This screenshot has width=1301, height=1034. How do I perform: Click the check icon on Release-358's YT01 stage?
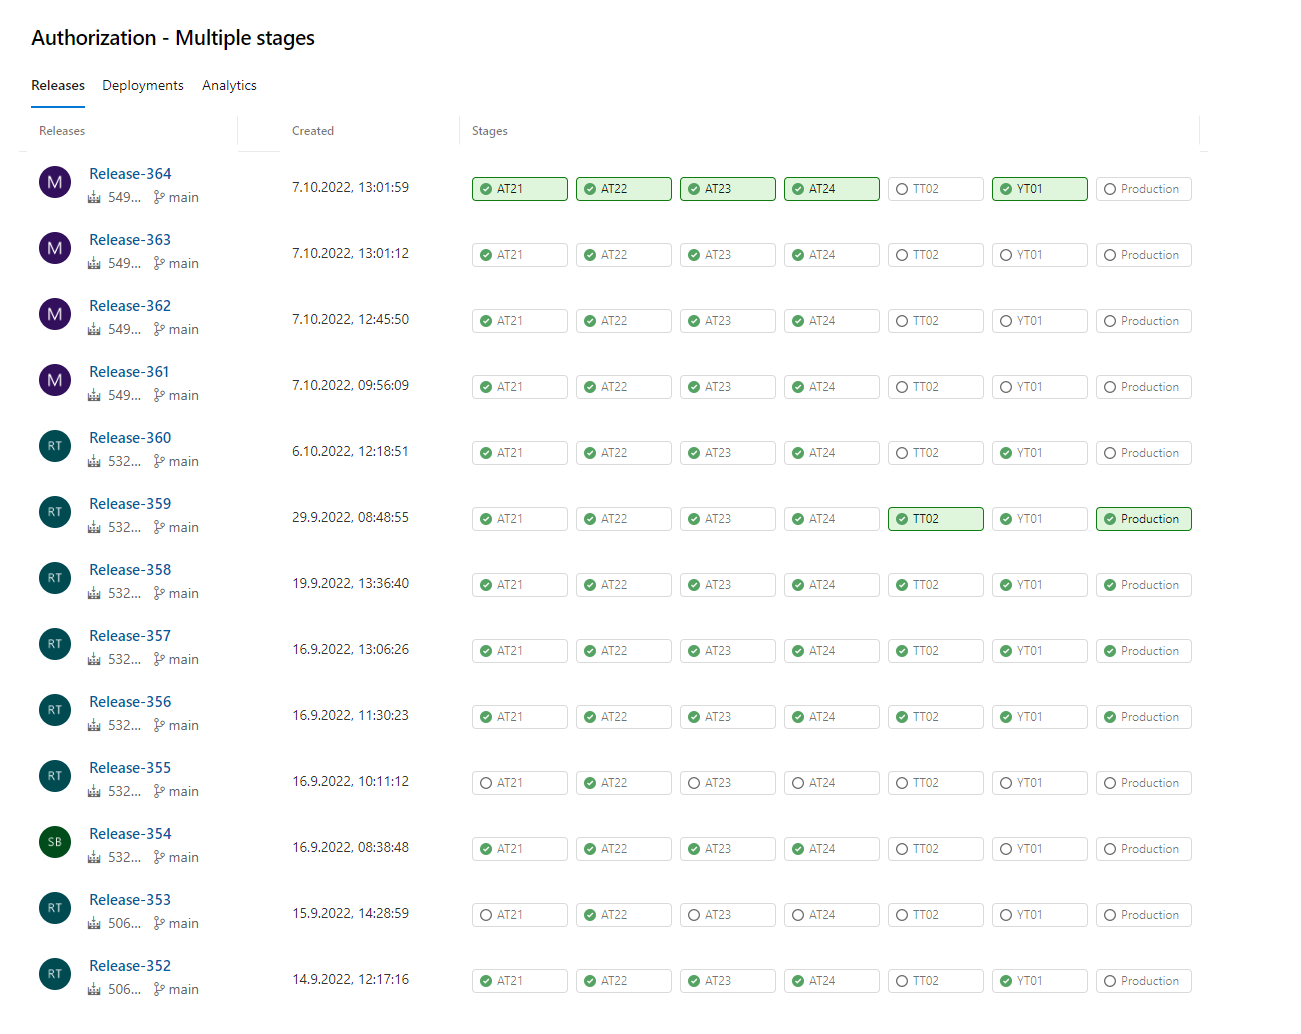pyautogui.click(x=1007, y=584)
